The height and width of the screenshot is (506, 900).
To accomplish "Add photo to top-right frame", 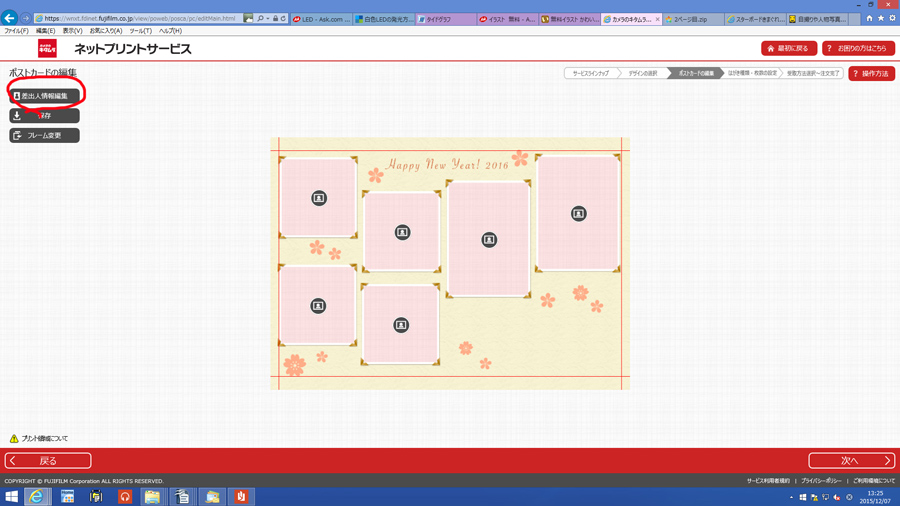I will click(x=578, y=214).
